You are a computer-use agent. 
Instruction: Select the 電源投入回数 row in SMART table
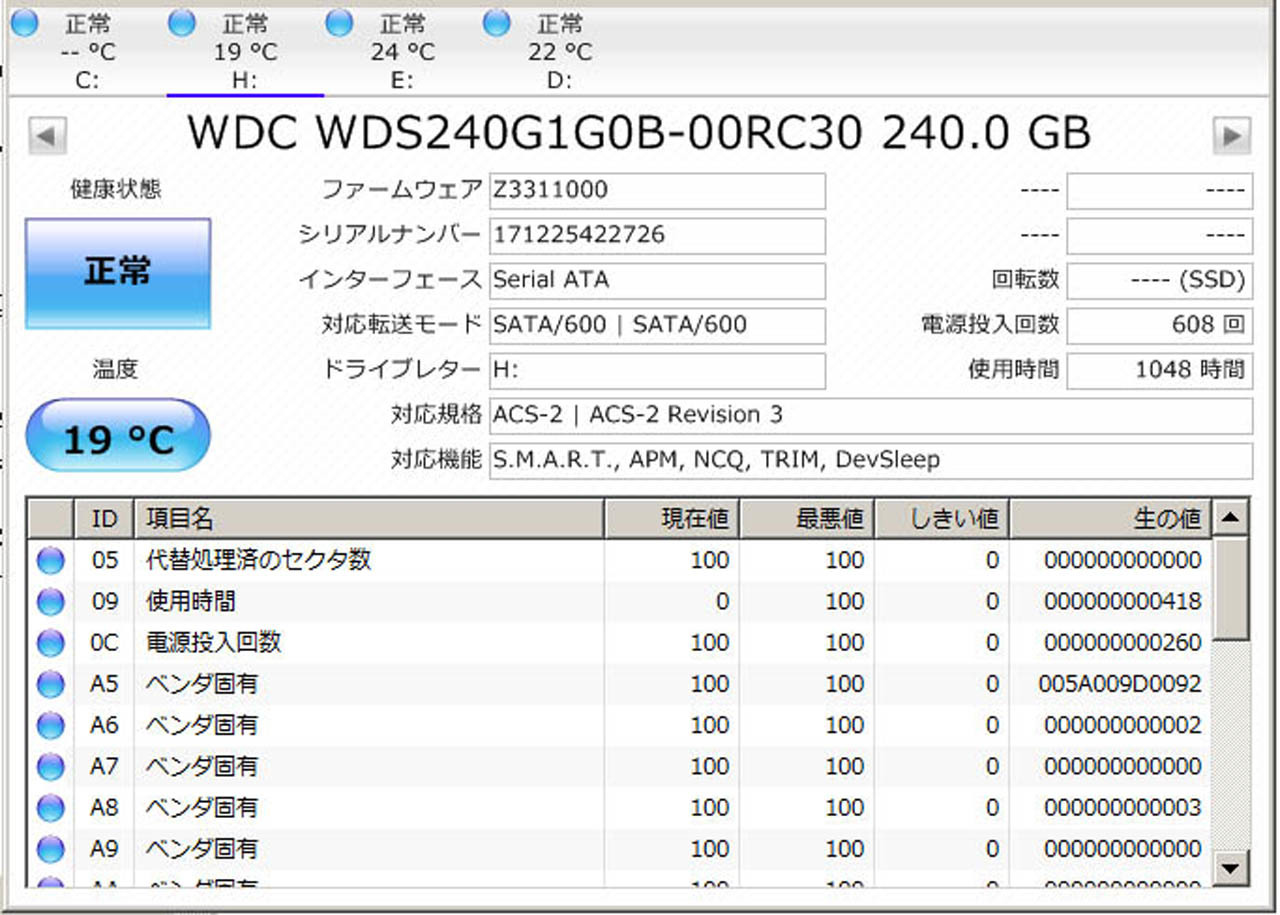click(620, 643)
